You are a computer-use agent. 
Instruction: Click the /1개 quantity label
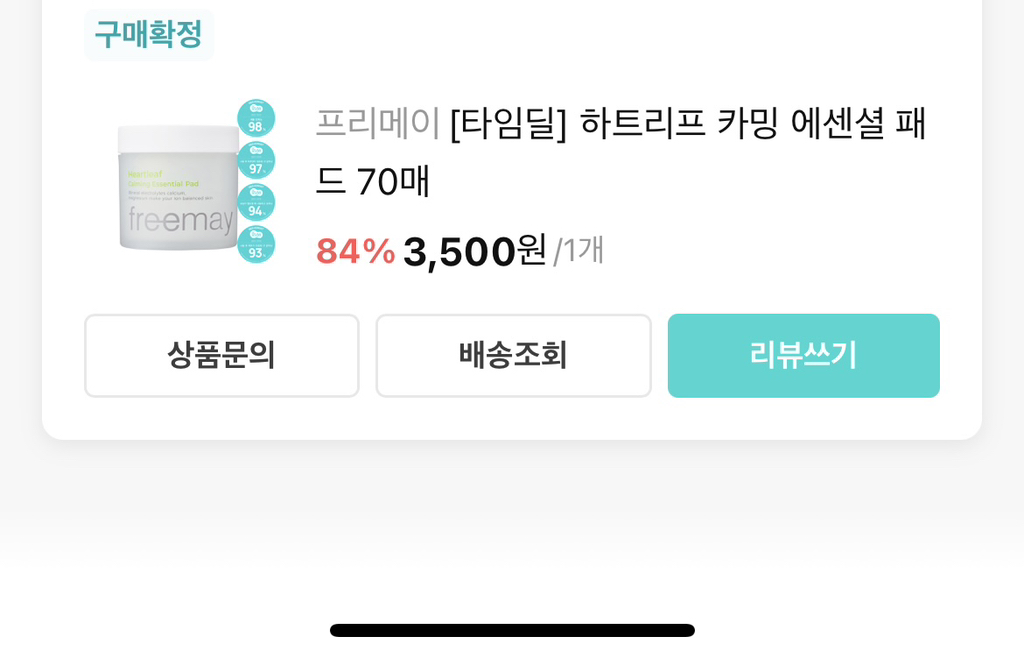pyautogui.click(x=578, y=250)
